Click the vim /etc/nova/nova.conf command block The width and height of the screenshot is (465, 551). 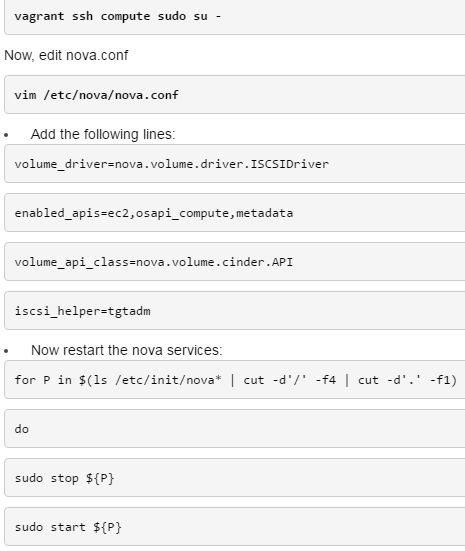point(234,95)
